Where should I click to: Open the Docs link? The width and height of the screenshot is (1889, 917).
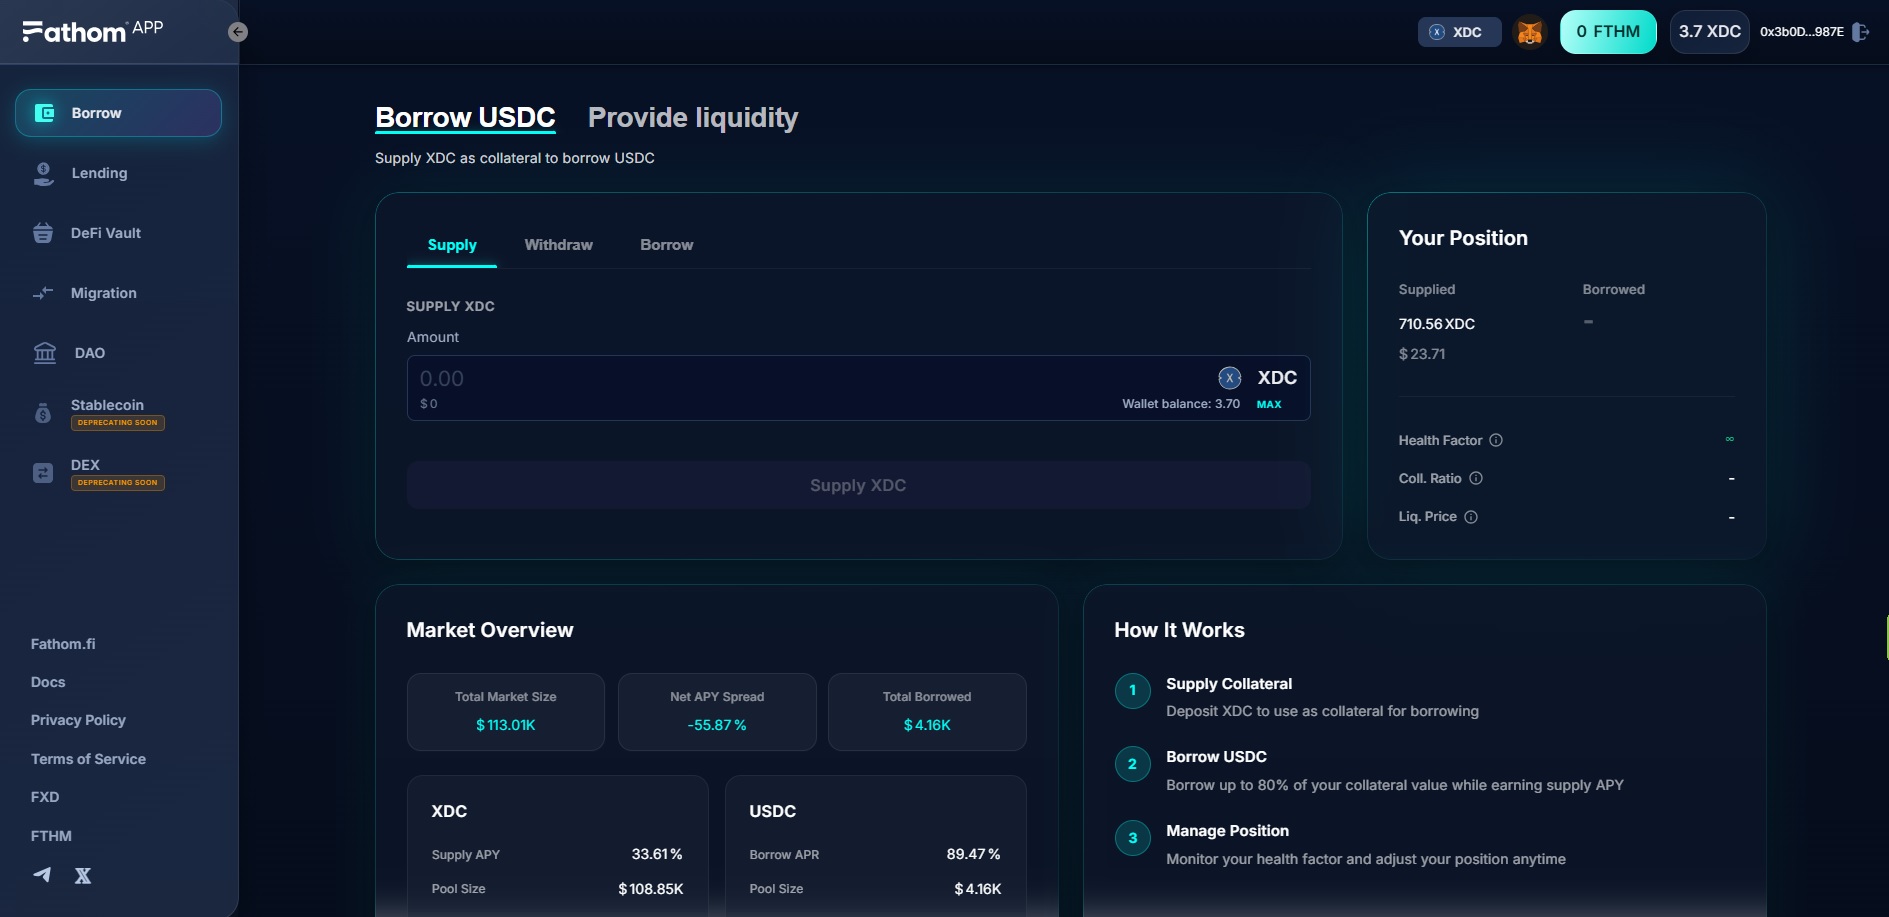point(48,682)
